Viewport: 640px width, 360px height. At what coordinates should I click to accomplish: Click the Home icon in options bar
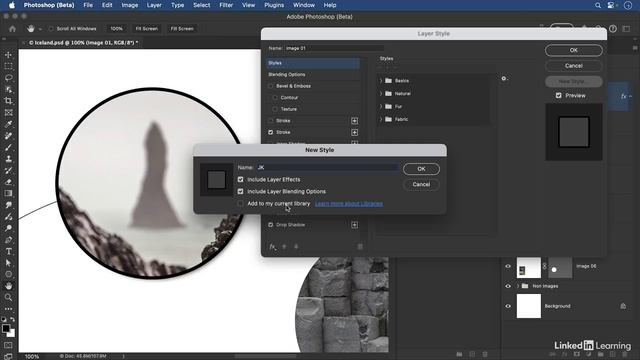pos(13,29)
